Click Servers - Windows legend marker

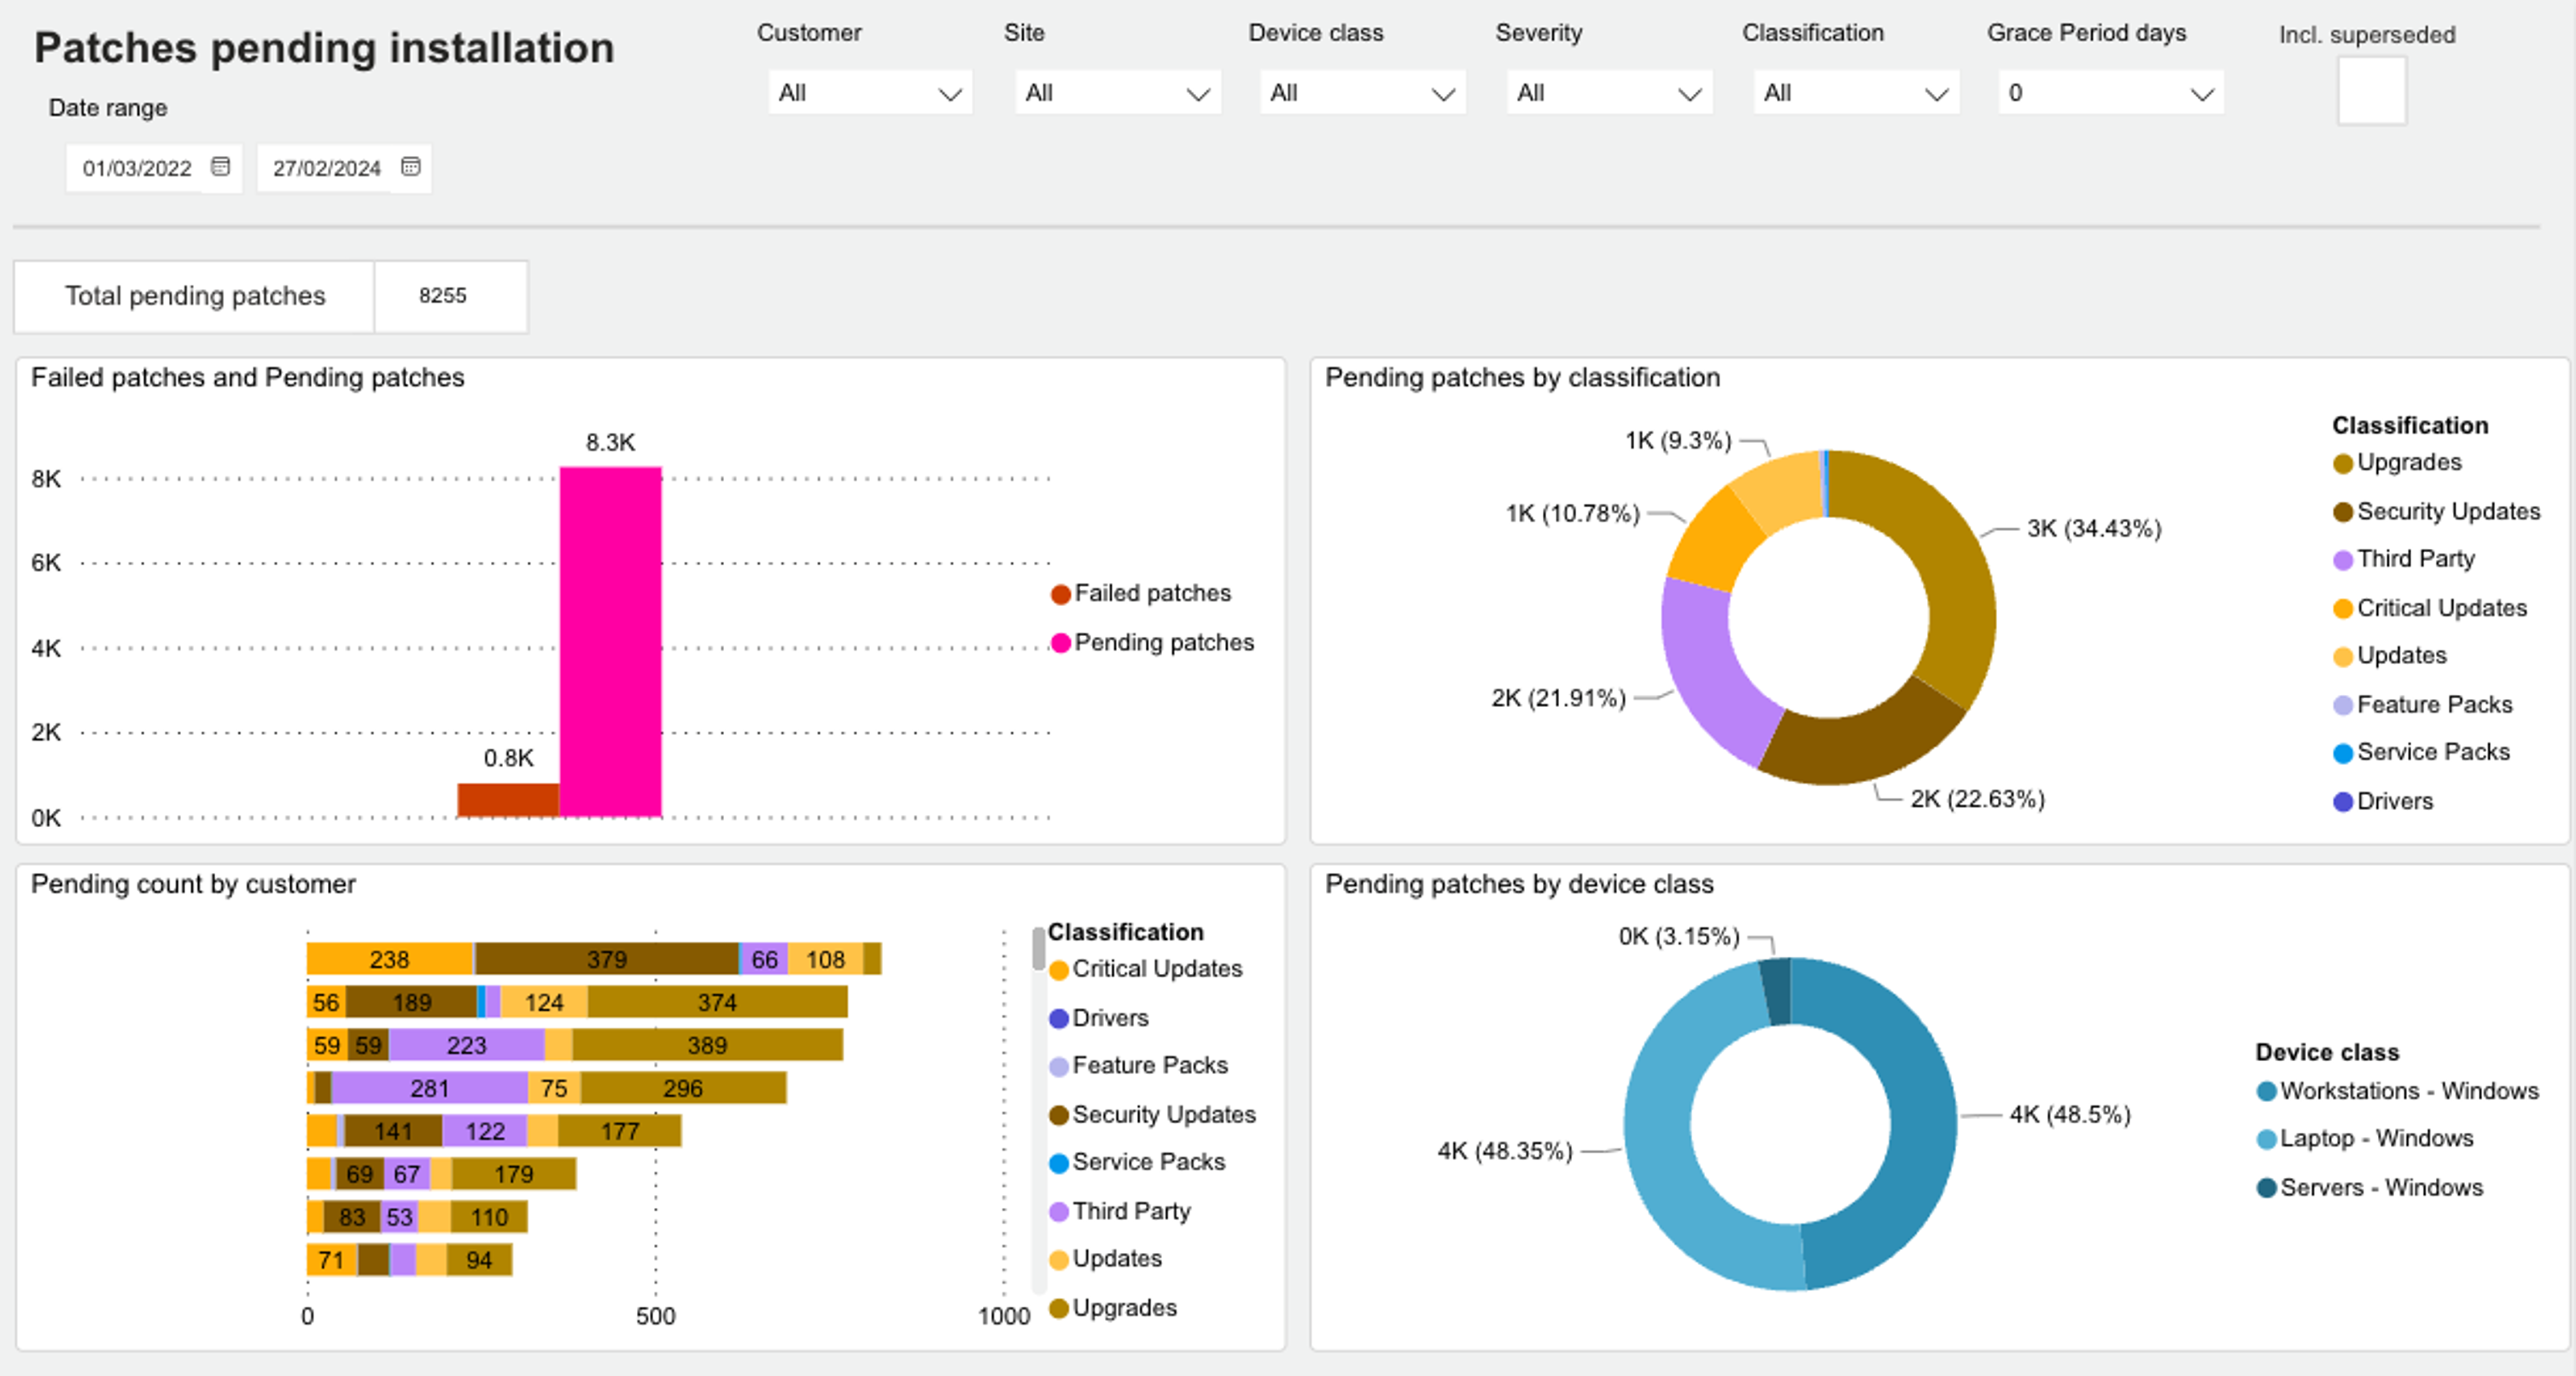tap(2266, 1188)
